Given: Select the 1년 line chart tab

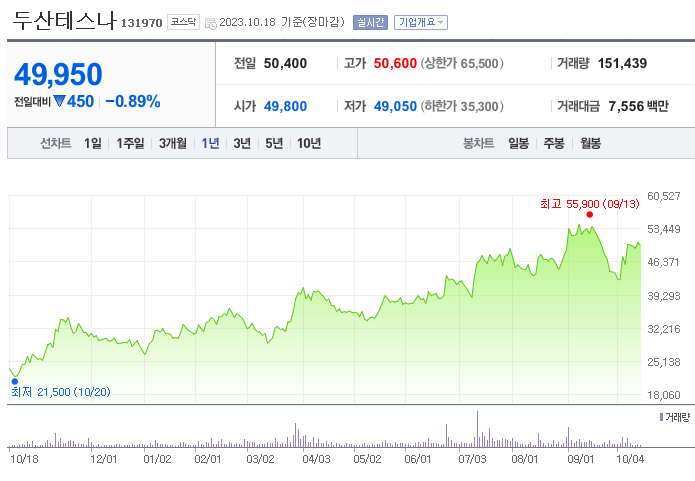Looking at the screenshot, I should (x=211, y=143).
